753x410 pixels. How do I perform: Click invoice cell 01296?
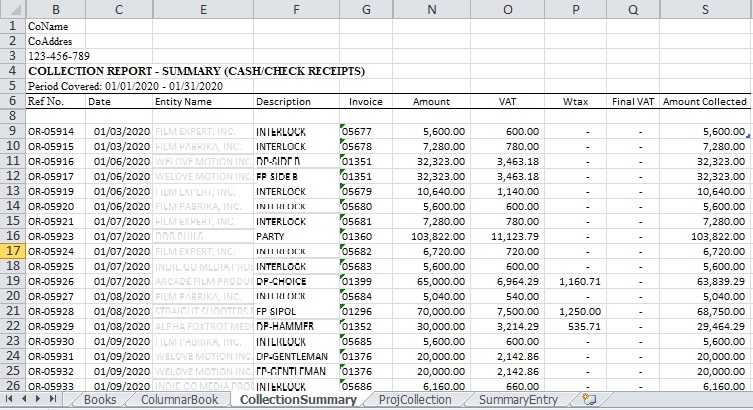click(366, 311)
